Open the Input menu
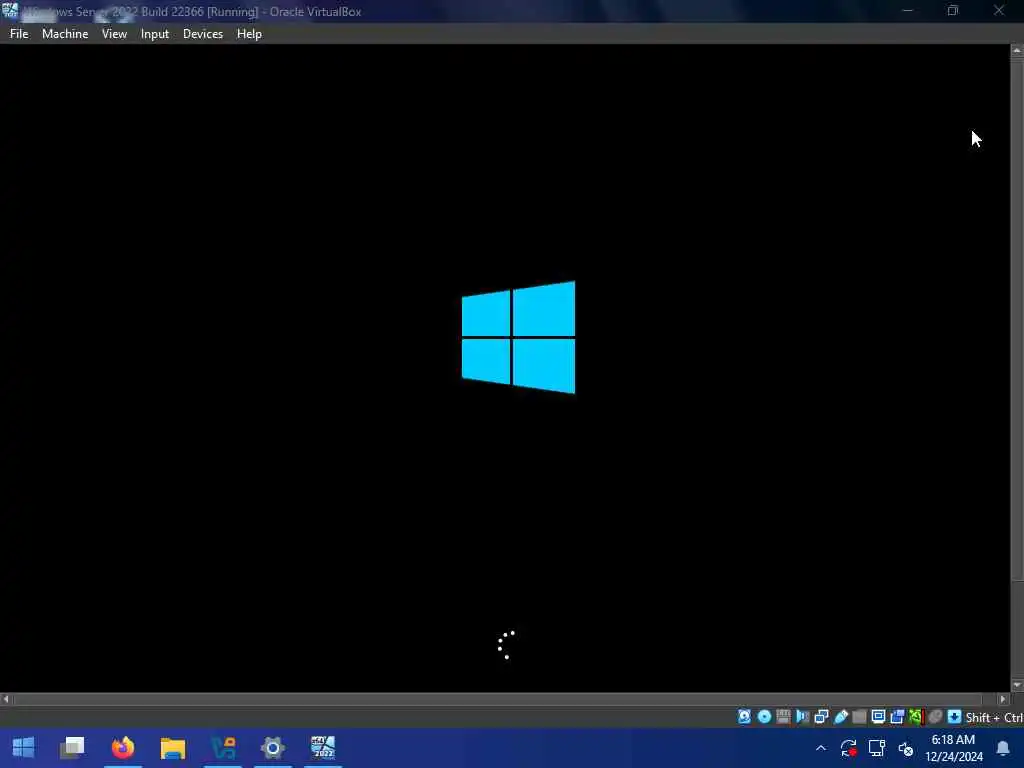The image size is (1024, 768). point(155,34)
